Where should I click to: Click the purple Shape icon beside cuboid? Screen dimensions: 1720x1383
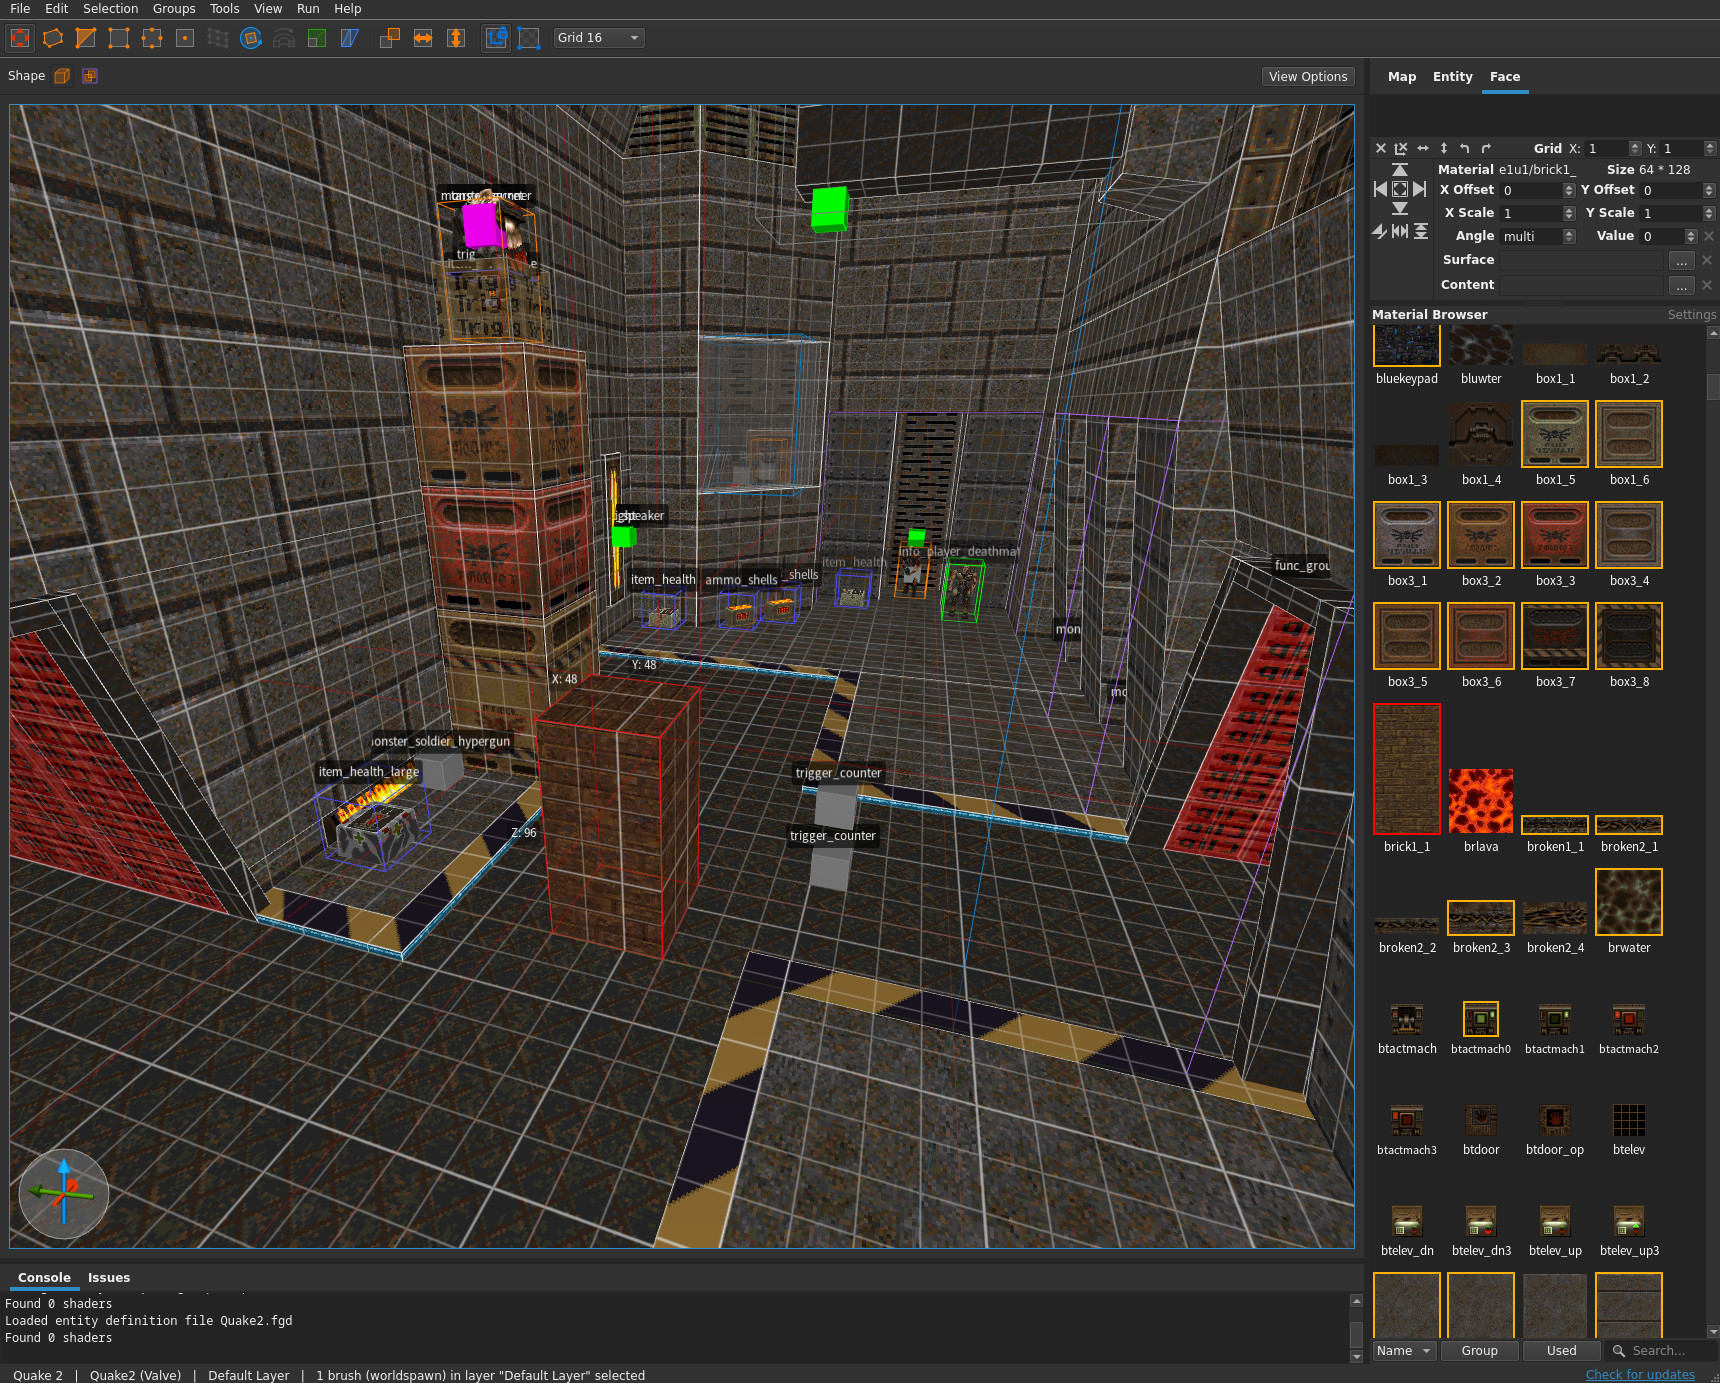(90, 76)
